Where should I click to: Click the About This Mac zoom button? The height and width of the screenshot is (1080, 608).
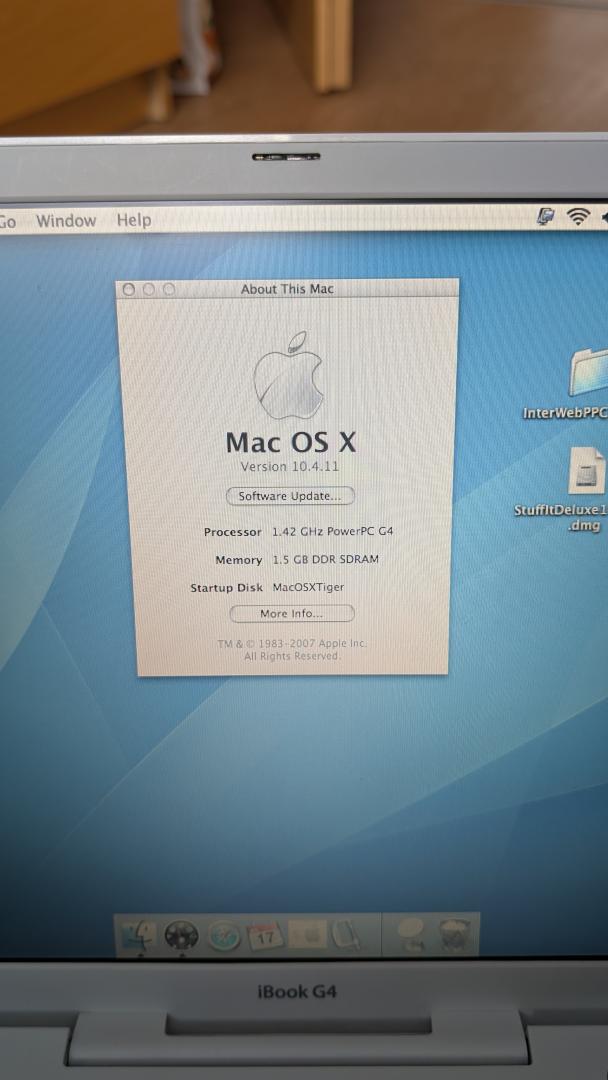tap(168, 289)
